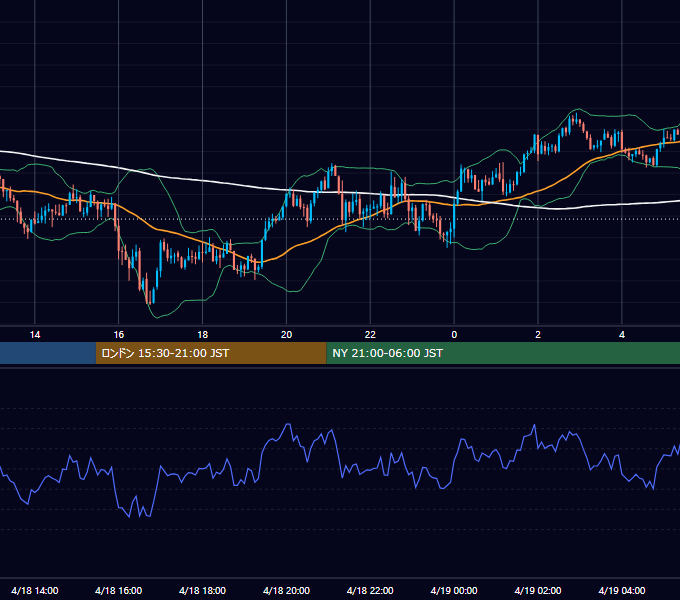The image size is (680, 600).
Task: Click the 2 hour axis label
Action: pos(538,335)
